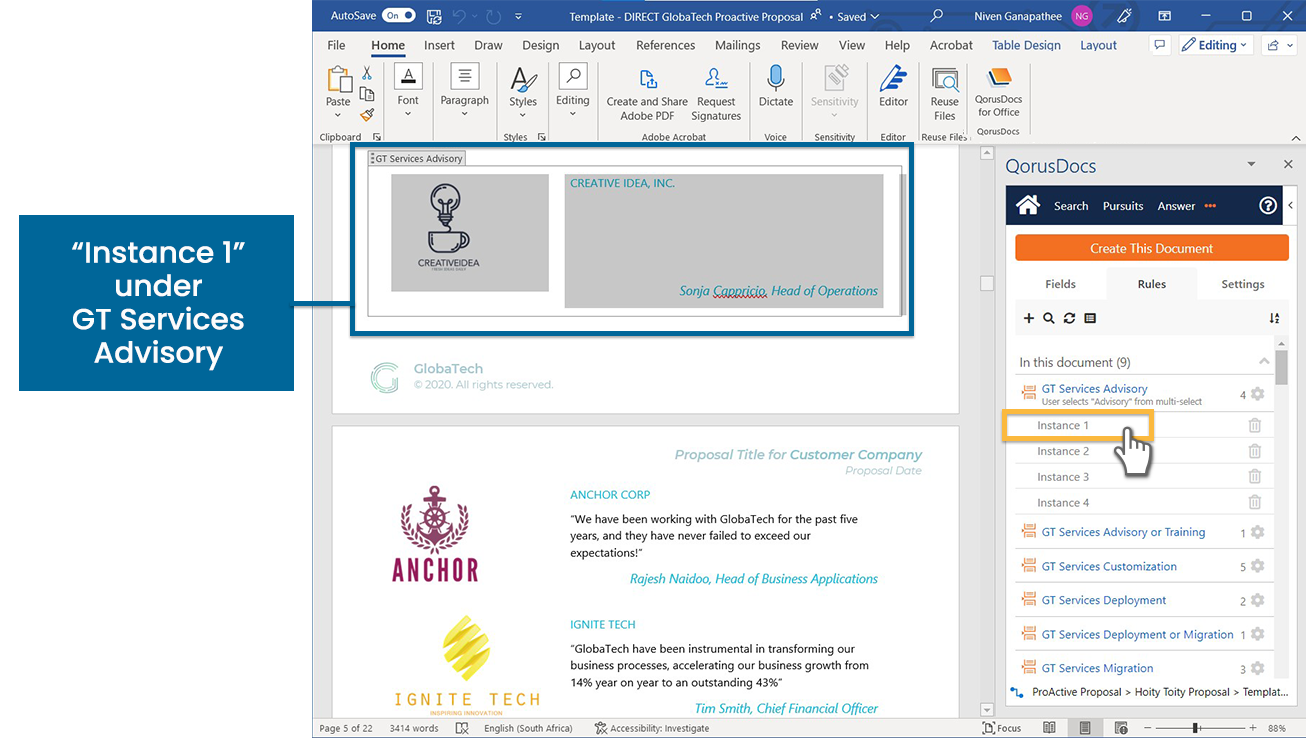Click the word count 3414 words
Image resolution: width=1306 pixels, height=738 pixels.
tap(414, 728)
